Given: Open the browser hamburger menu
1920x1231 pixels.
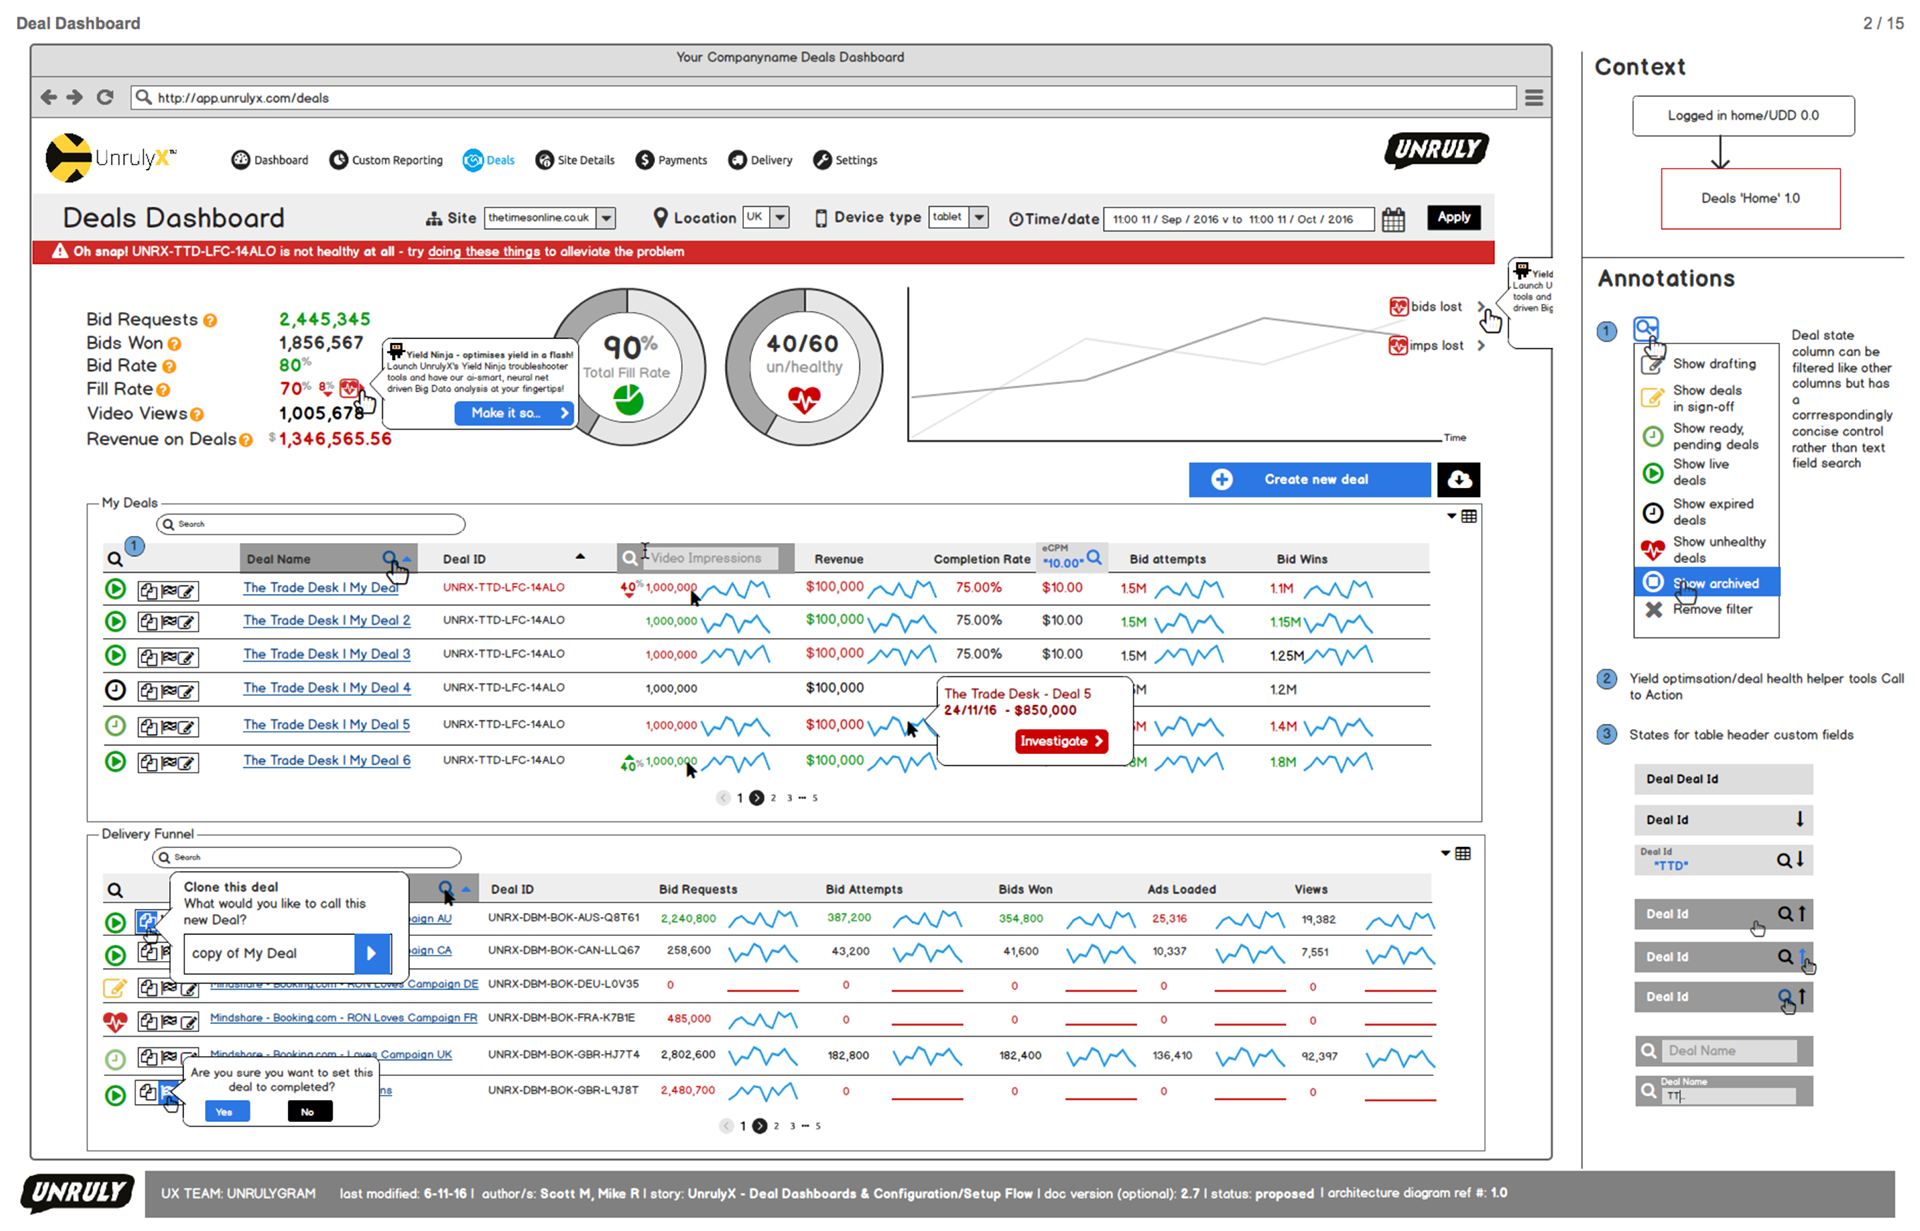Looking at the screenshot, I should [1533, 97].
